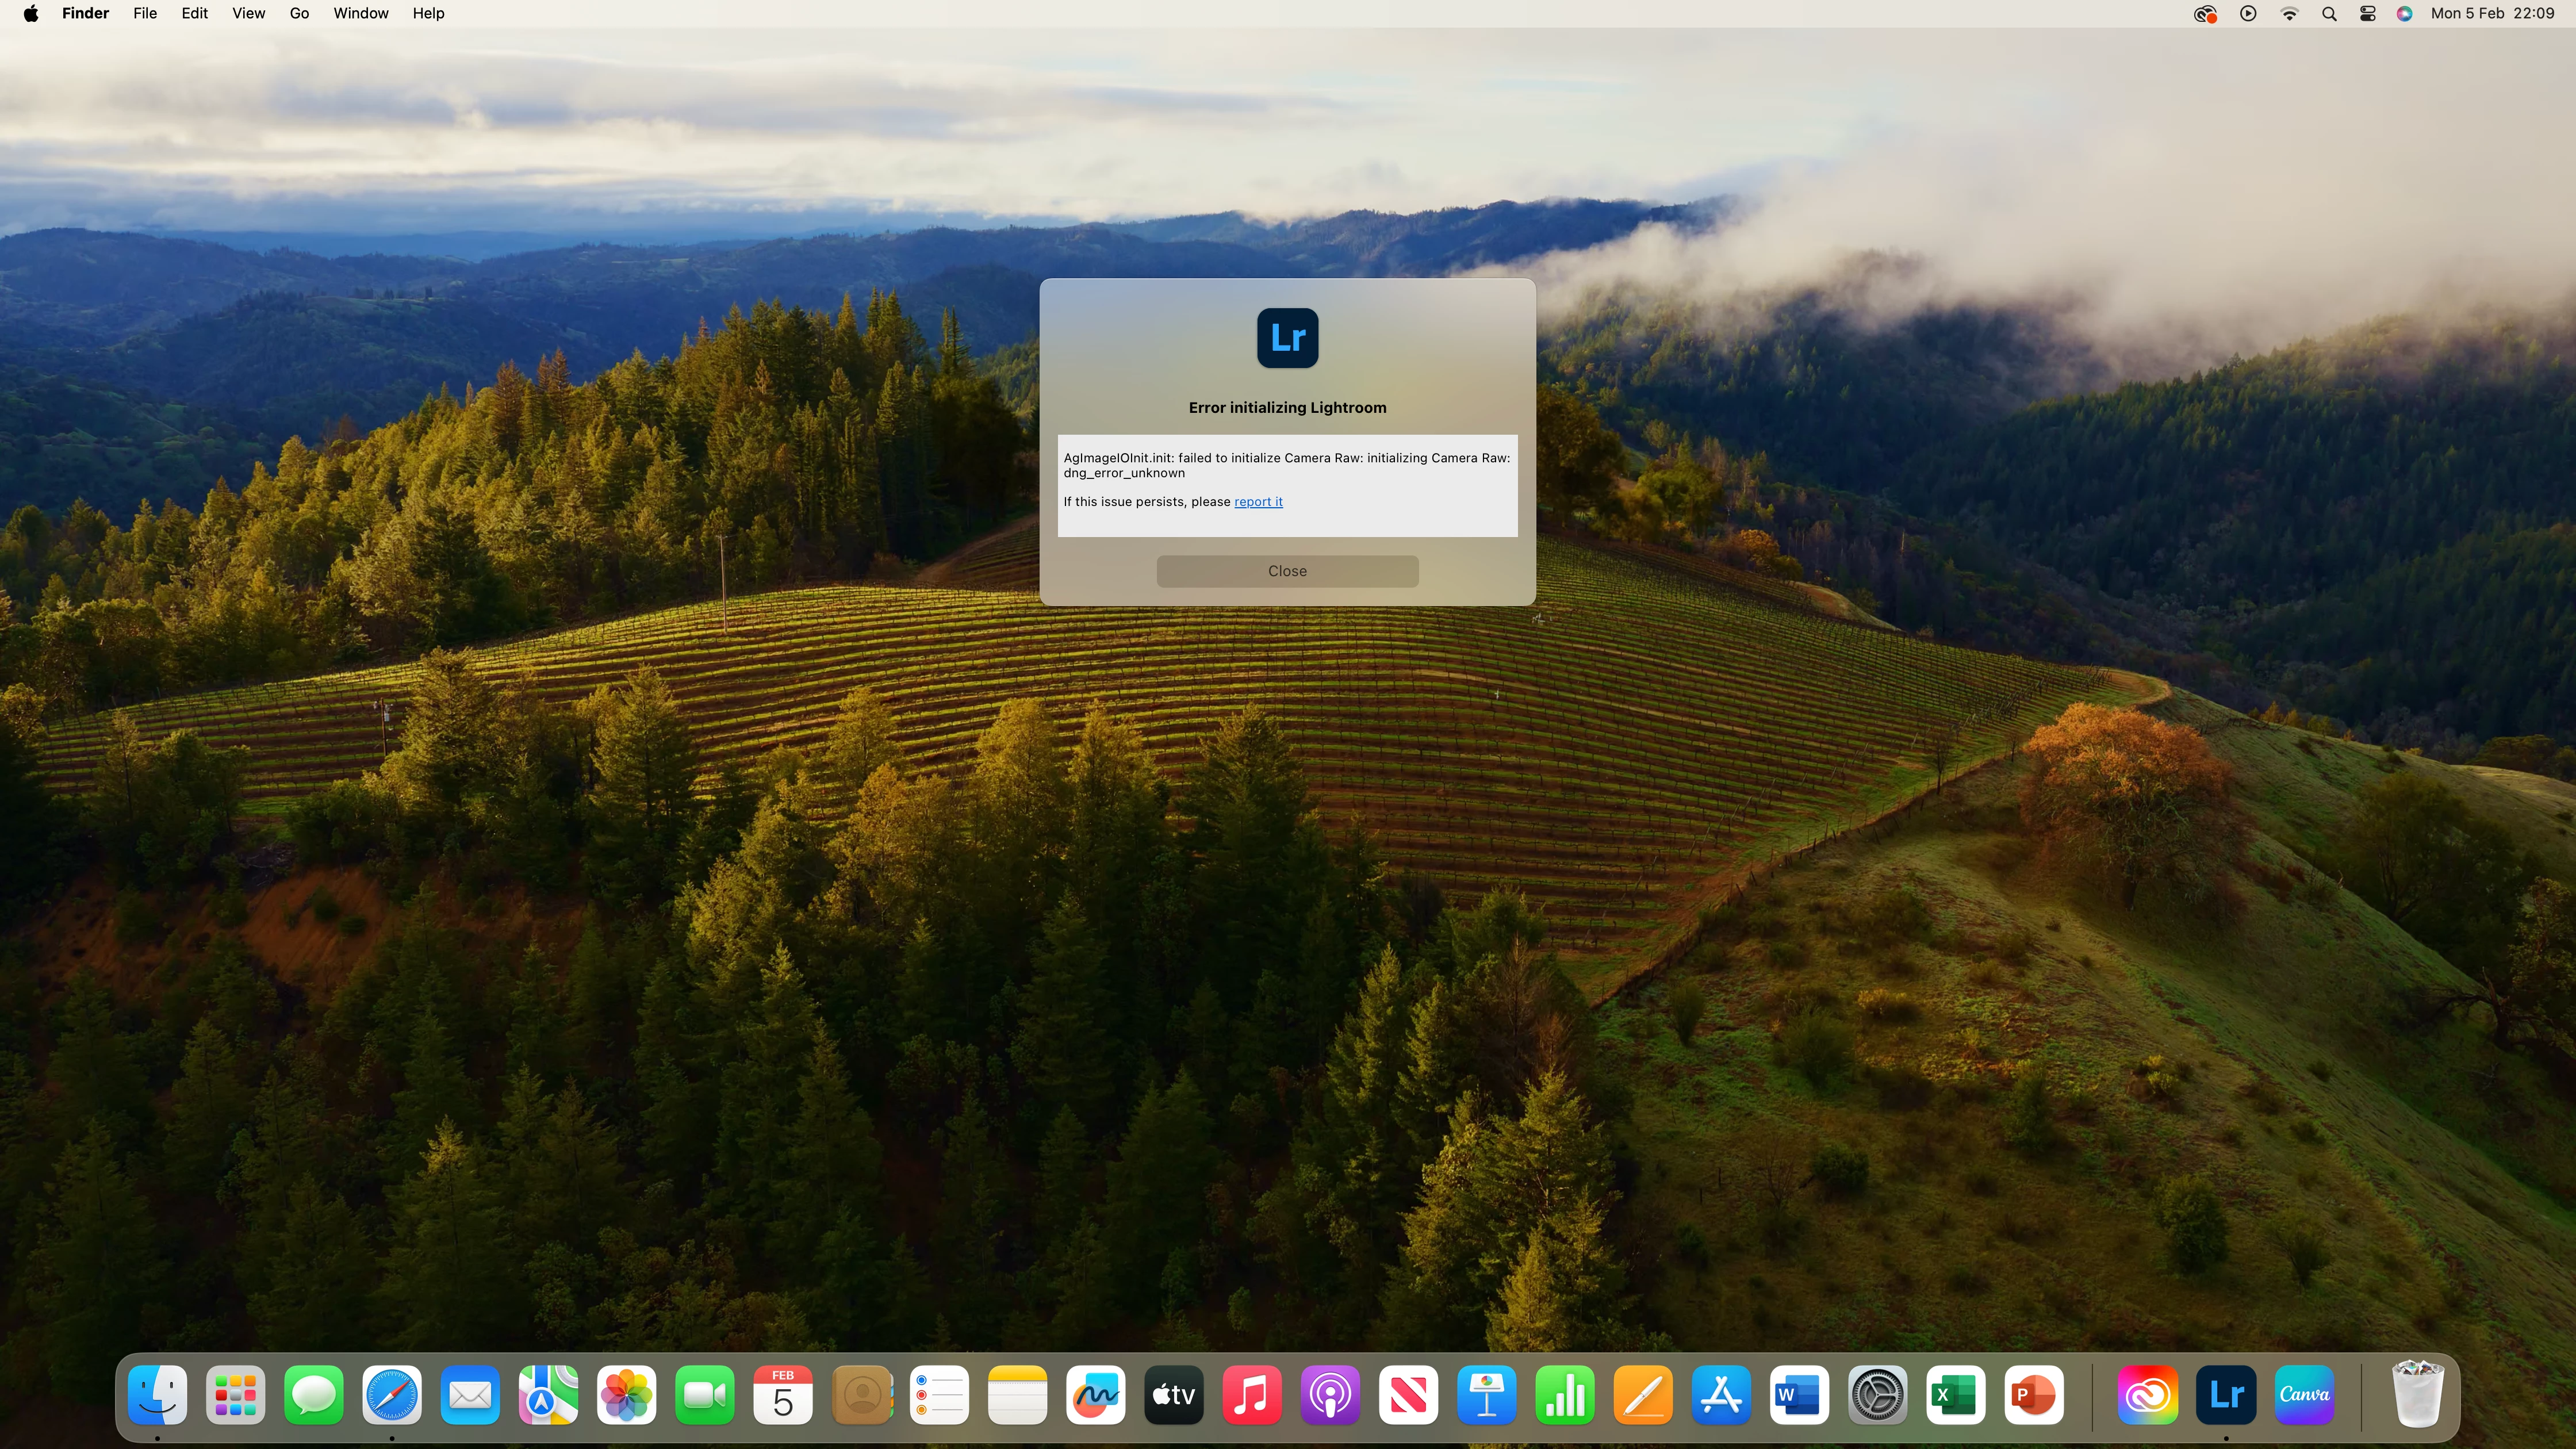Click the Close button in error dialog
The height and width of the screenshot is (1449, 2576).
[x=1287, y=571]
